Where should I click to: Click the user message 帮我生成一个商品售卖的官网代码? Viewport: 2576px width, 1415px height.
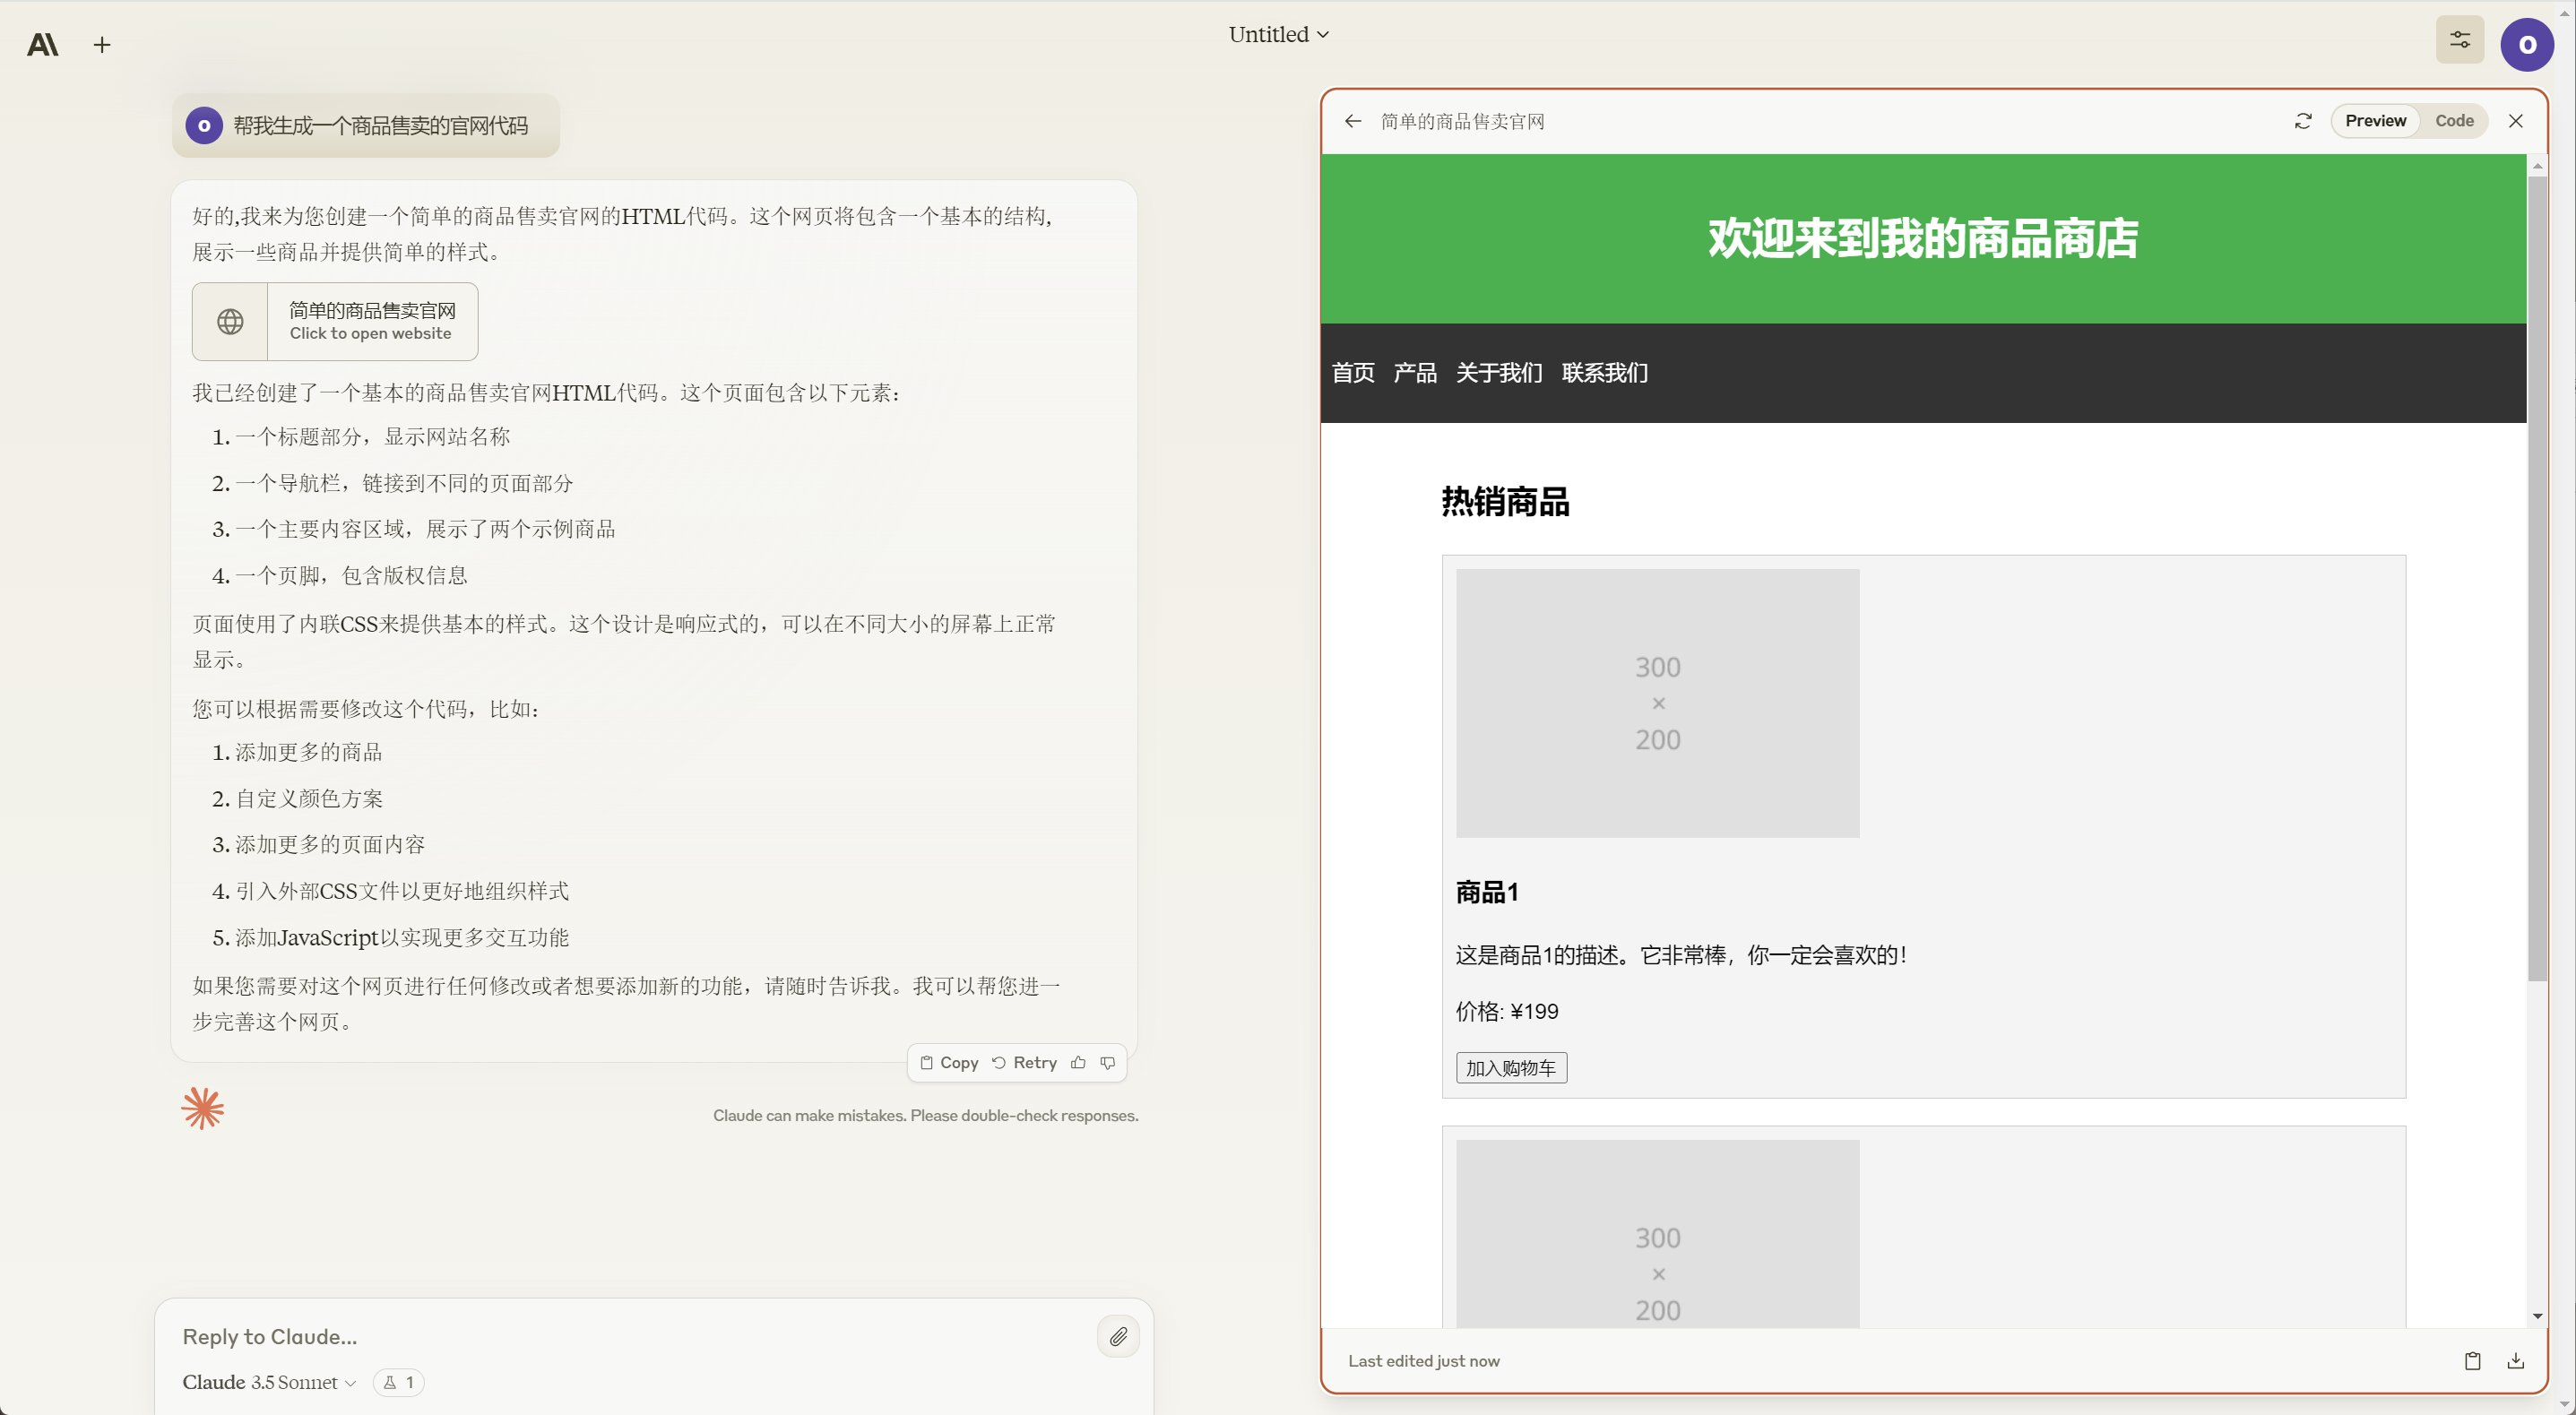pyautogui.click(x=380, y=125)
